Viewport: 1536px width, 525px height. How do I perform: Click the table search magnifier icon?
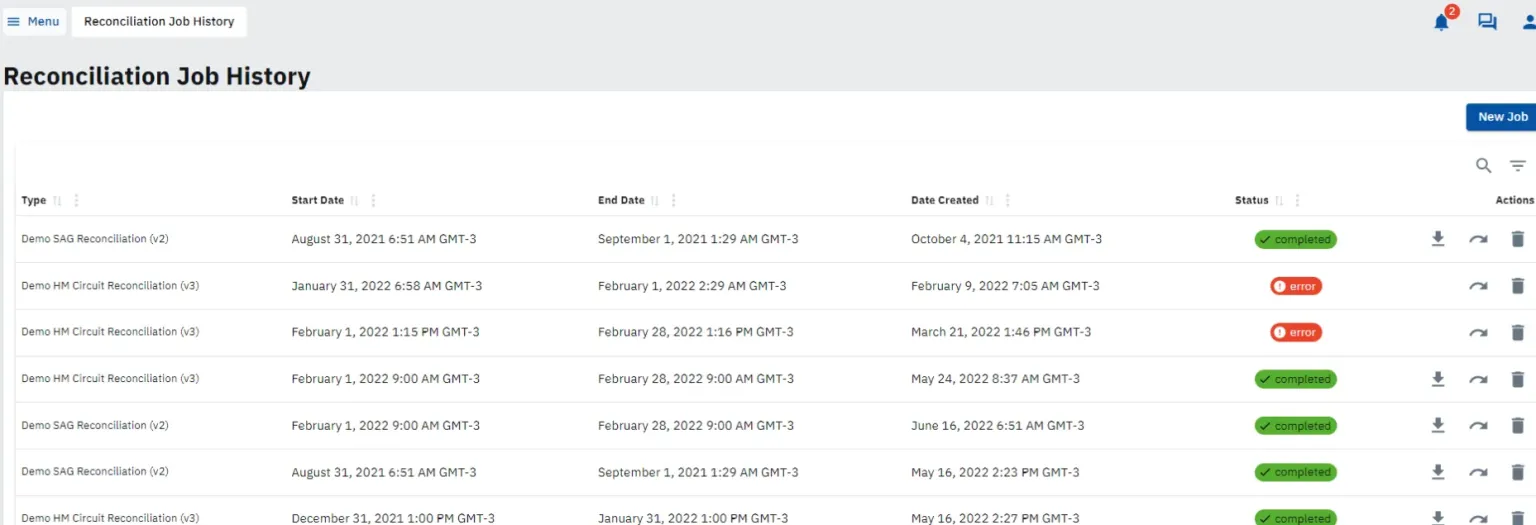click(x=1484, y=166)
